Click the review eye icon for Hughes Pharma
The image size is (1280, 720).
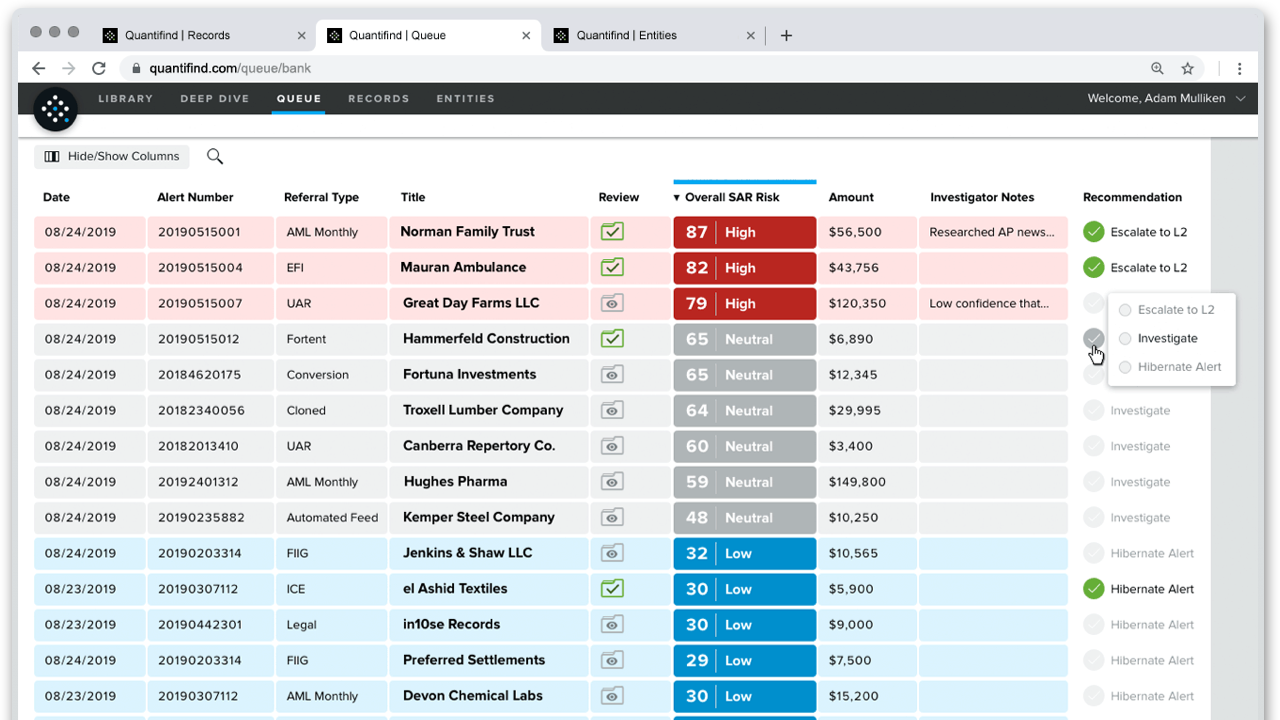click(x=612, y=482)
